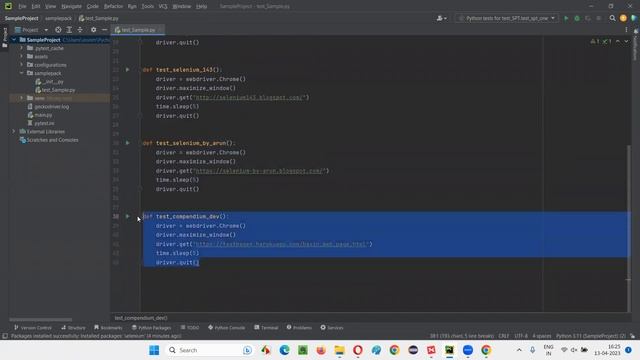The width and height of the screenshot is (640, 360).
Task: Expand External Libraries node
Action: [x=14, y=131]
